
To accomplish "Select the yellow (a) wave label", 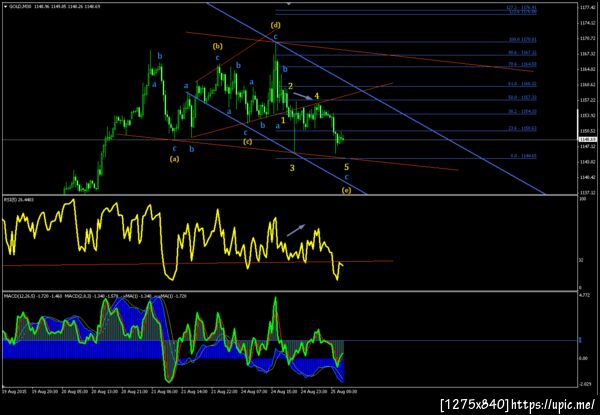I will click(174, 159).
